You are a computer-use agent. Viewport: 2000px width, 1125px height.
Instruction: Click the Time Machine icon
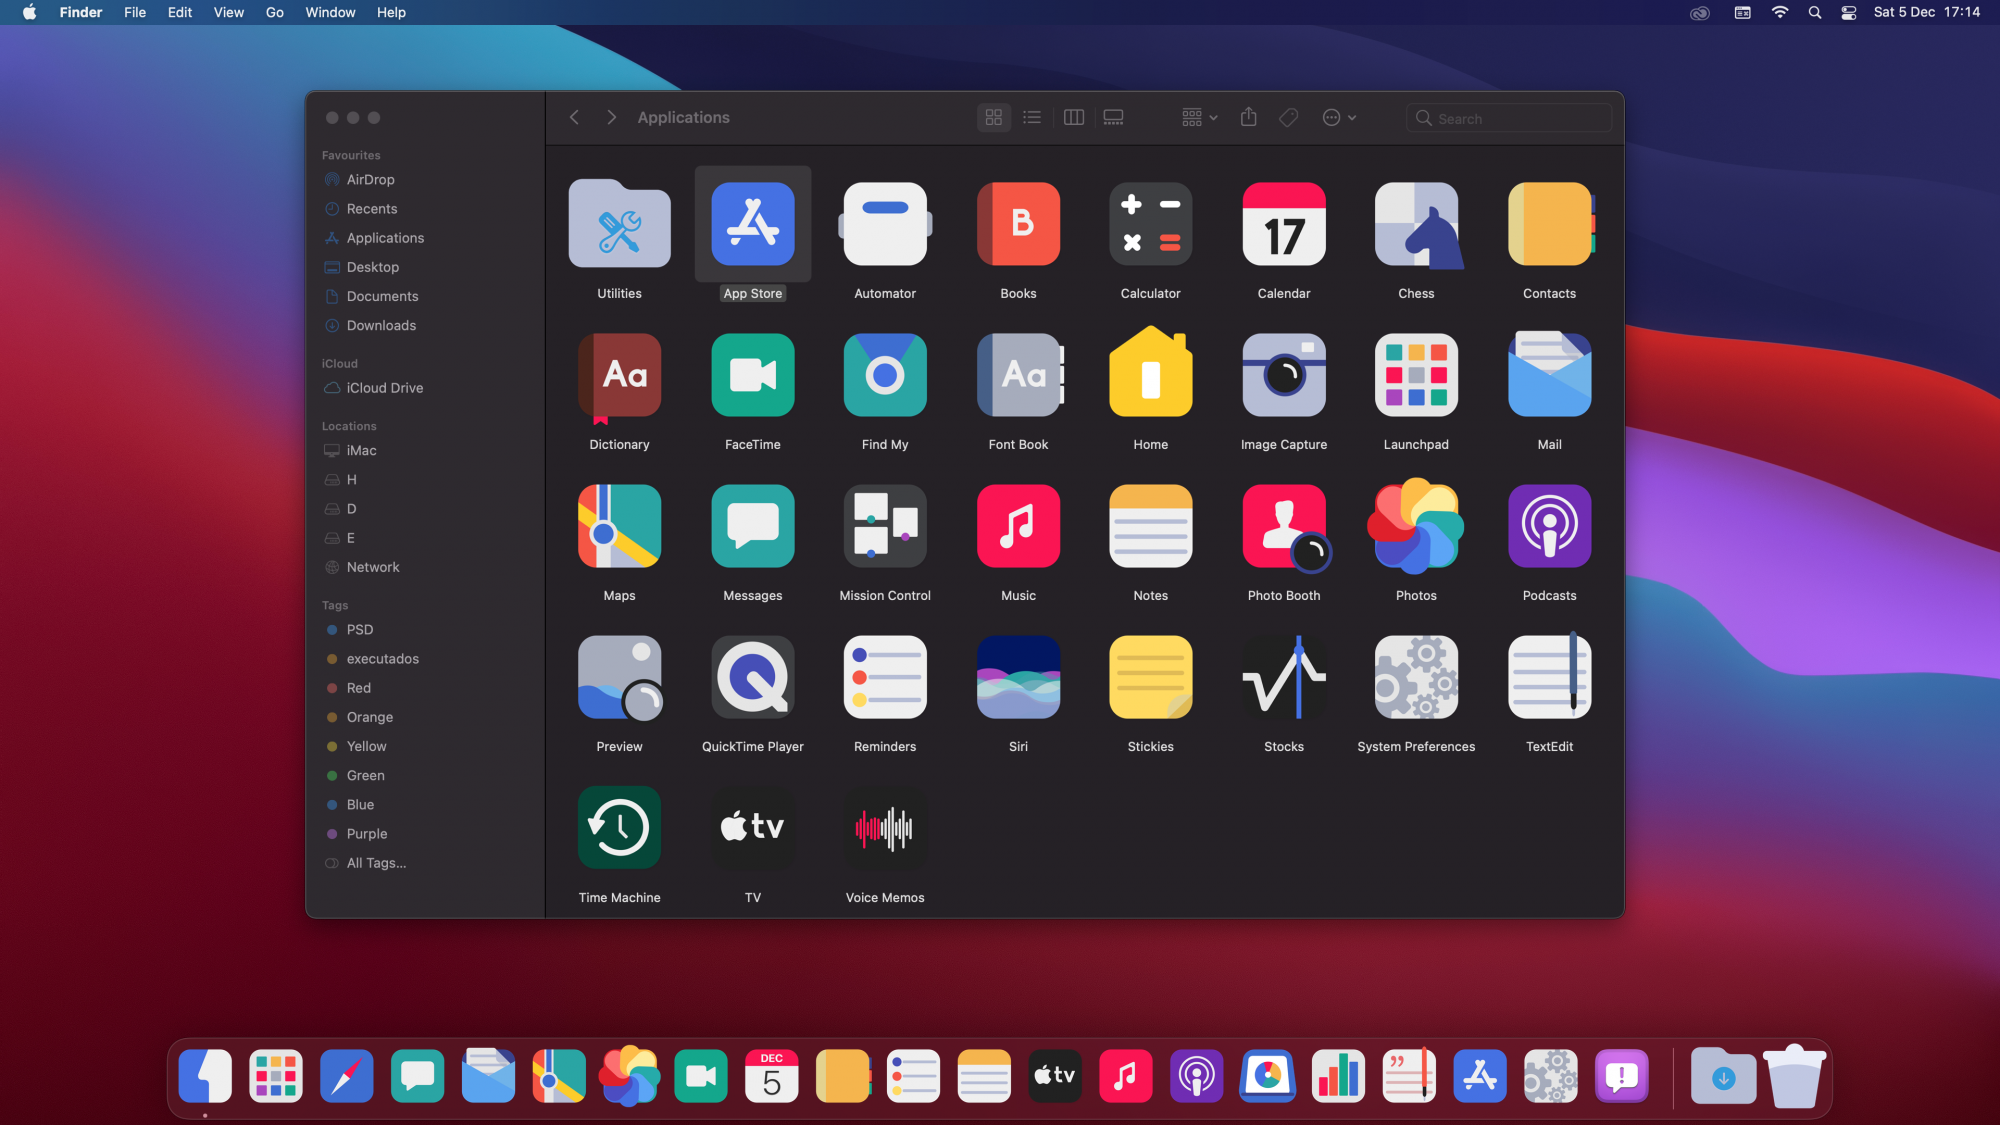[619, 828]
